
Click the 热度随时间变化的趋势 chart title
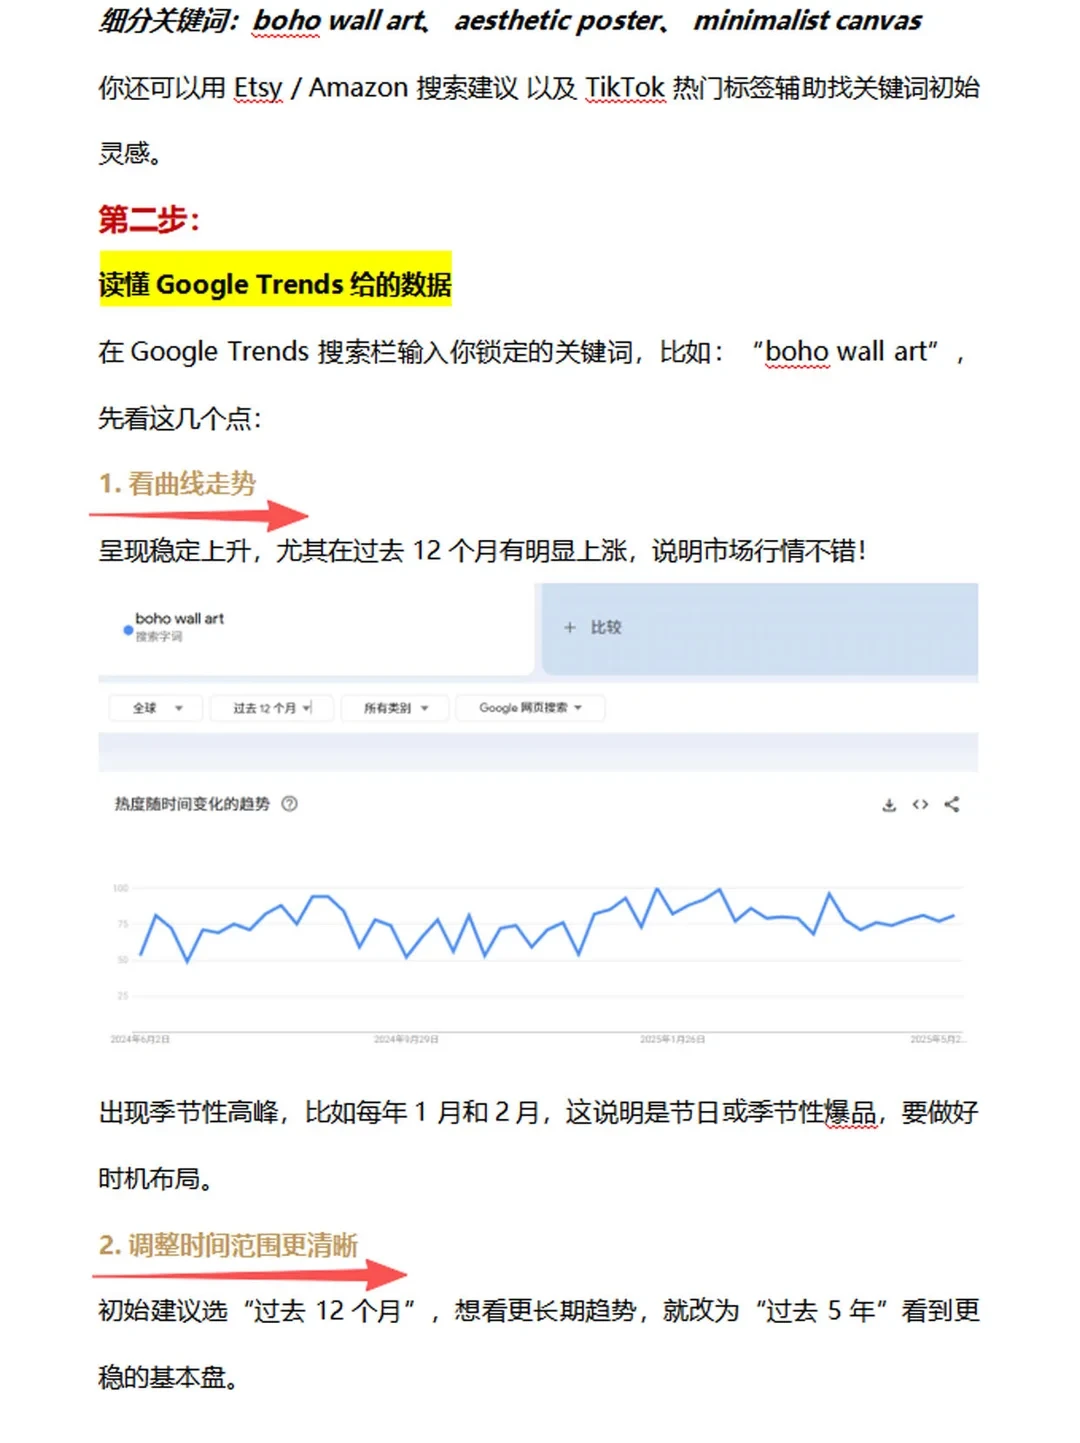click(x=192, y=804)
